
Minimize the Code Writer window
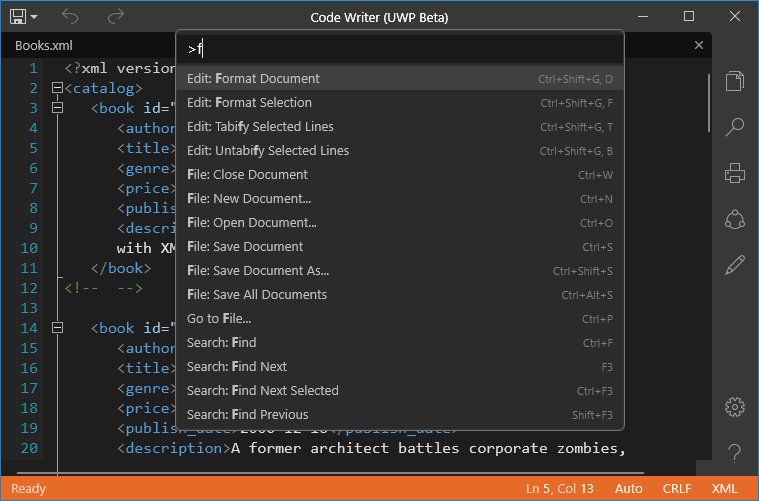[643, 16]
